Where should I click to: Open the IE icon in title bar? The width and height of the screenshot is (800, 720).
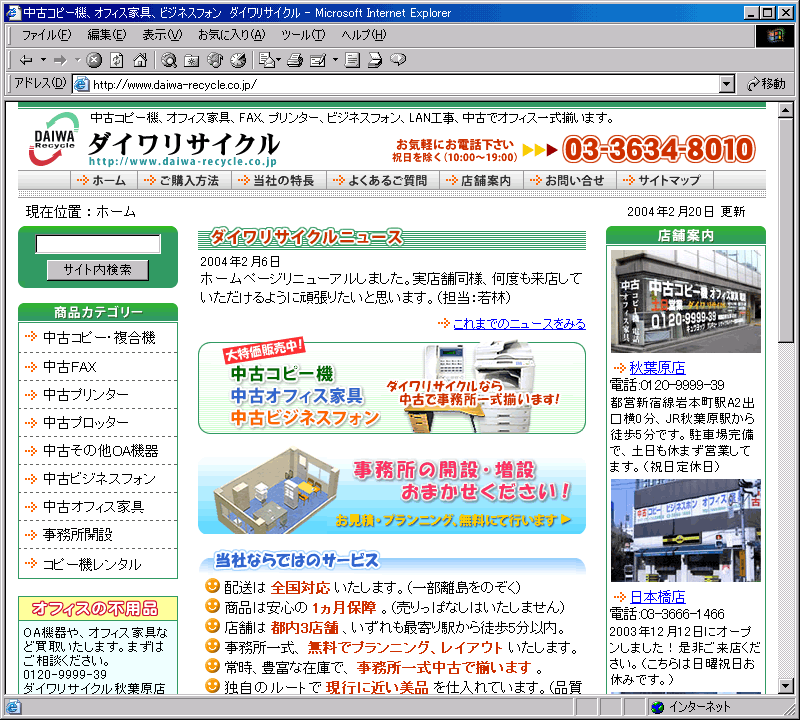coord(13,12)
